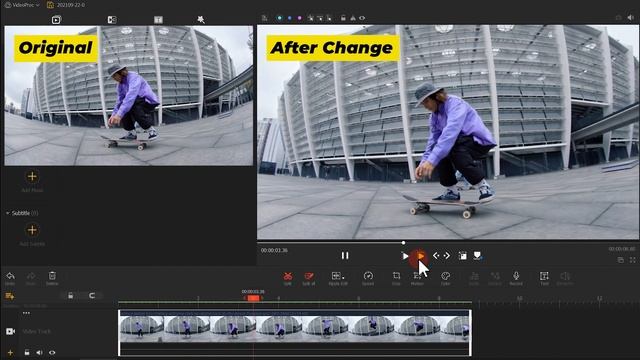The image size is (640, 360).
Task: Open the Transitions tab
Action: [x=112, y=20]
